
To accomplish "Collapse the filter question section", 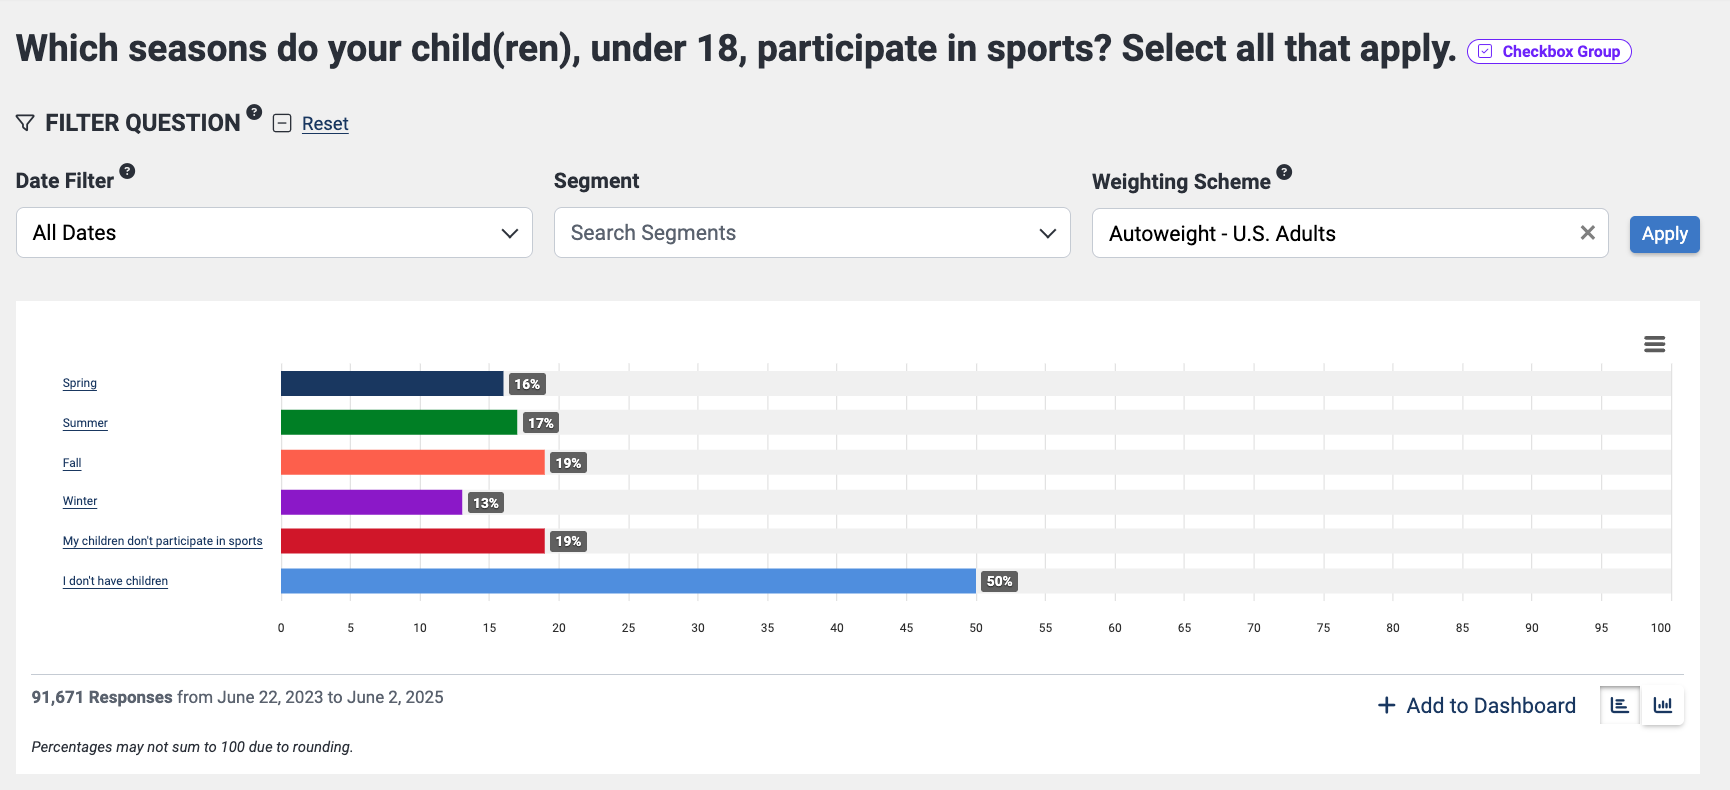I will pyautogui.click(x=282, y=123).
